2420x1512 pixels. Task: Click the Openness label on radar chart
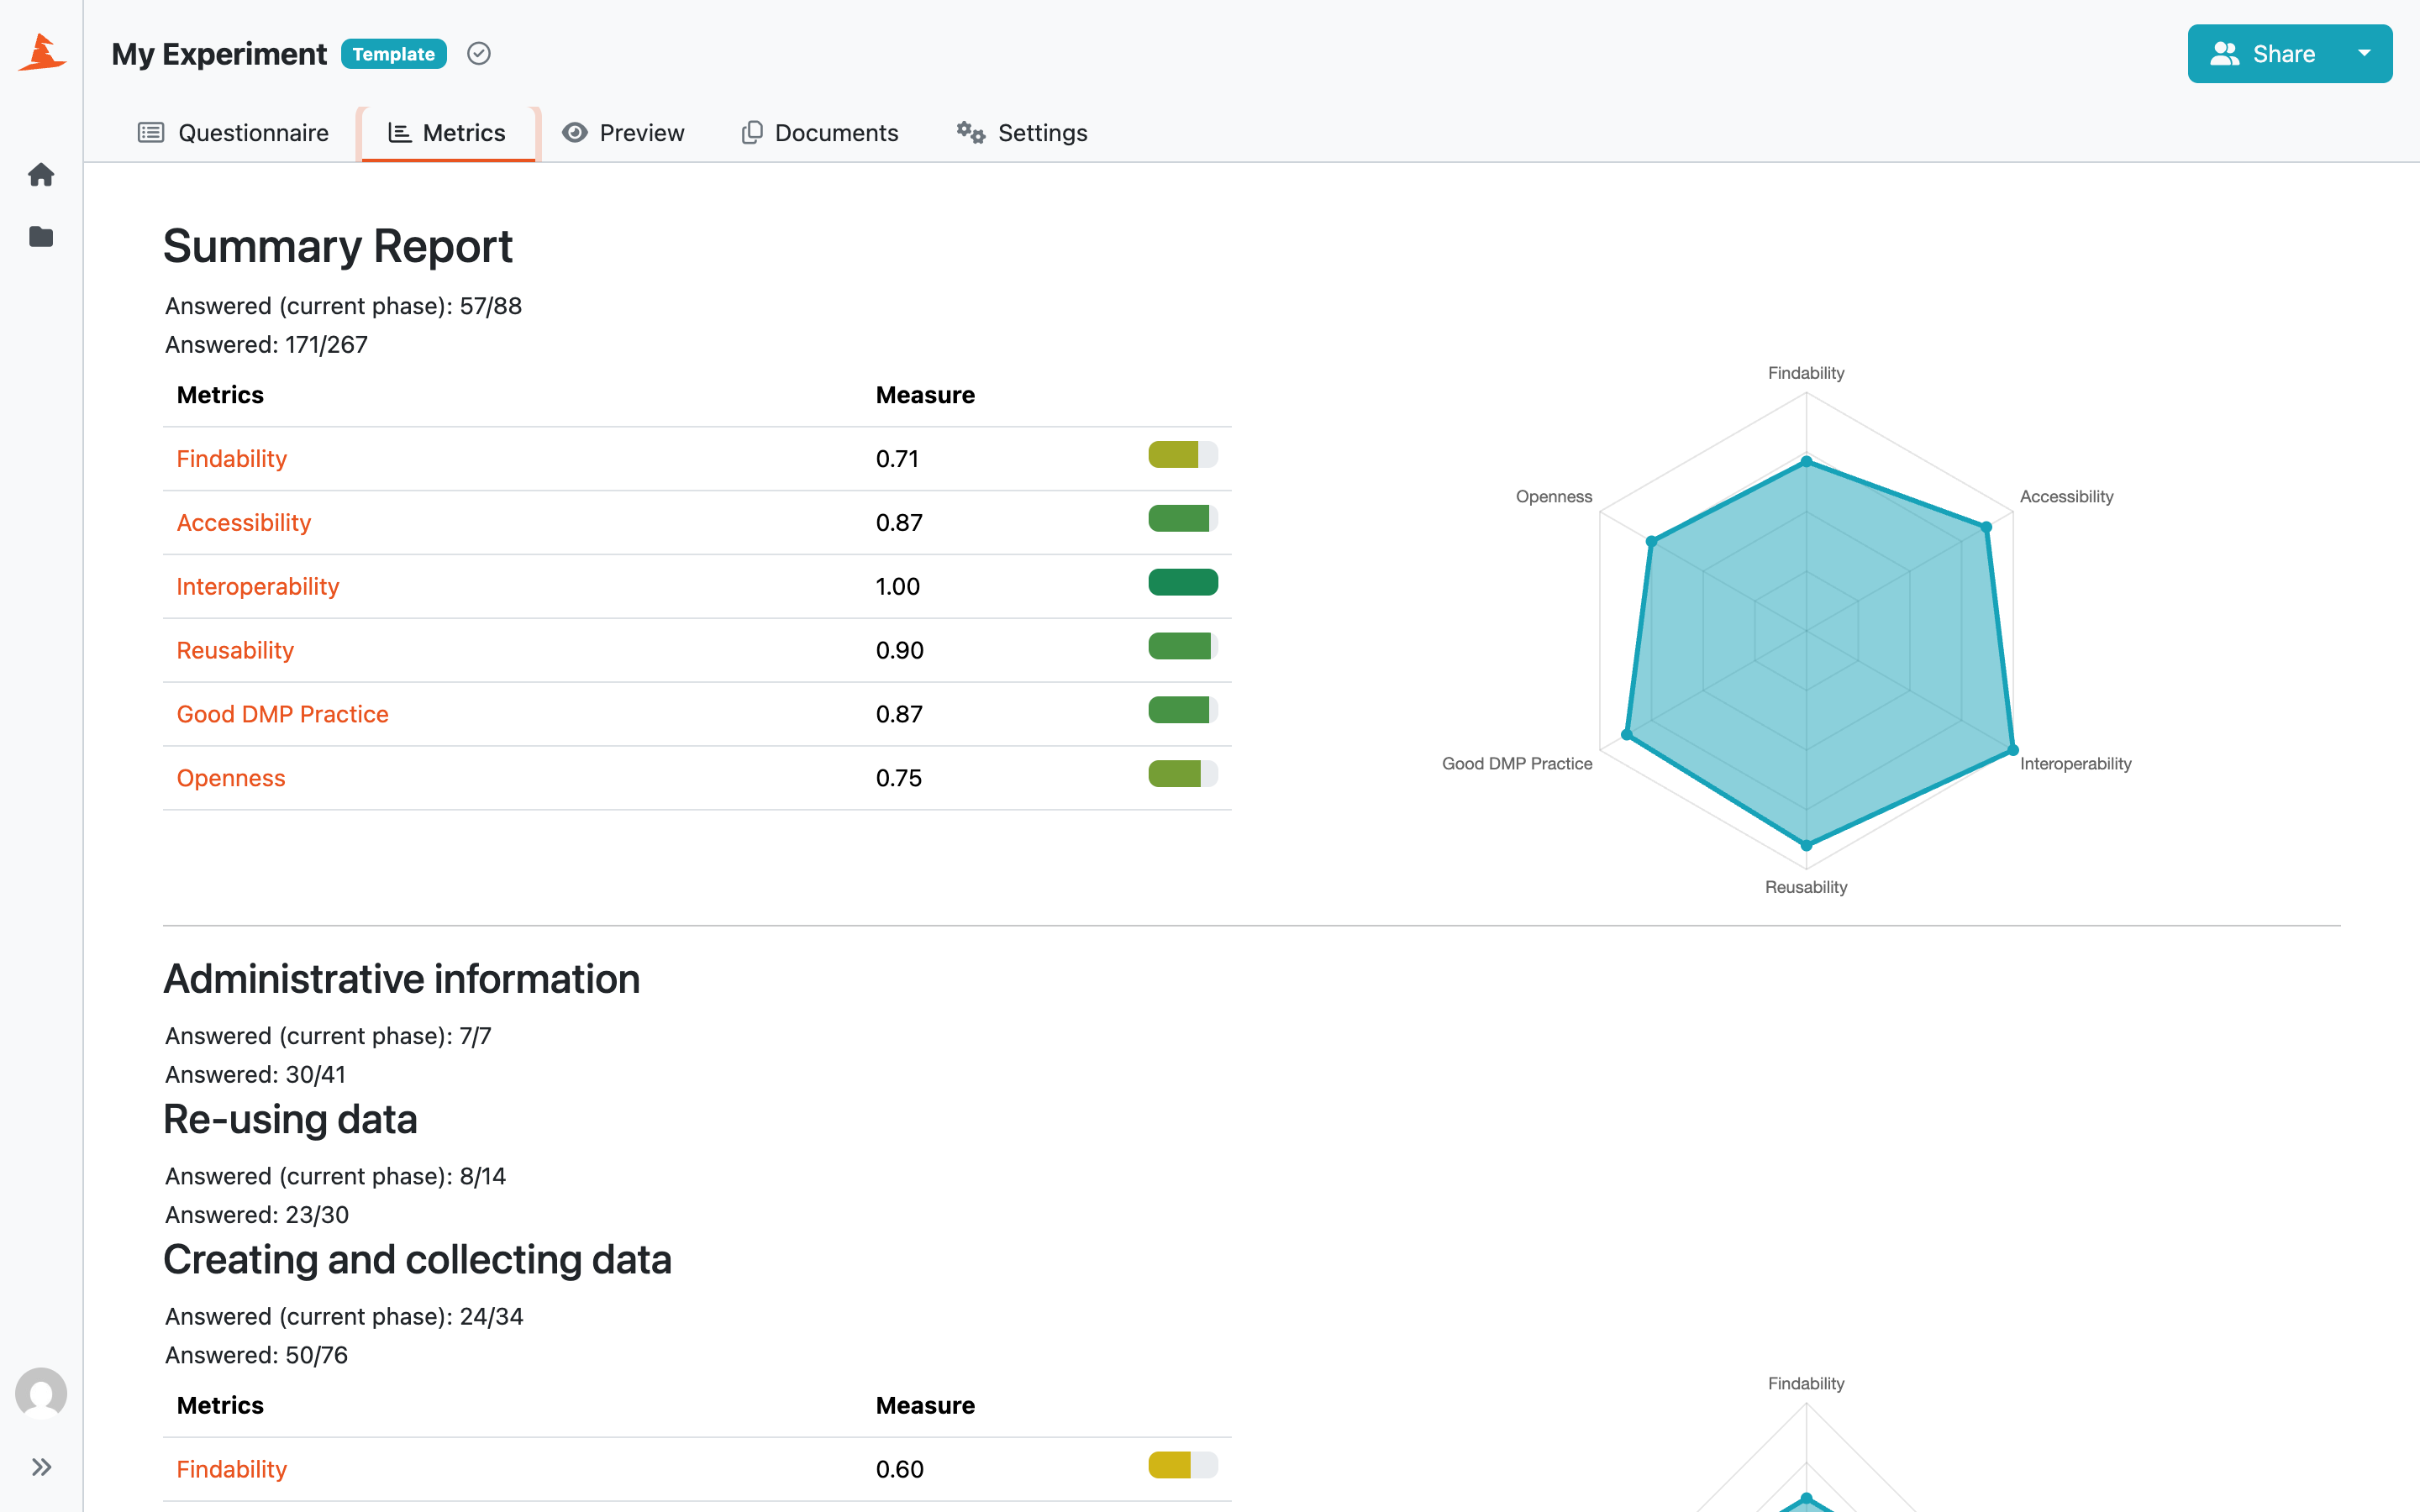pyautogui.click(x=1554, y=497)
